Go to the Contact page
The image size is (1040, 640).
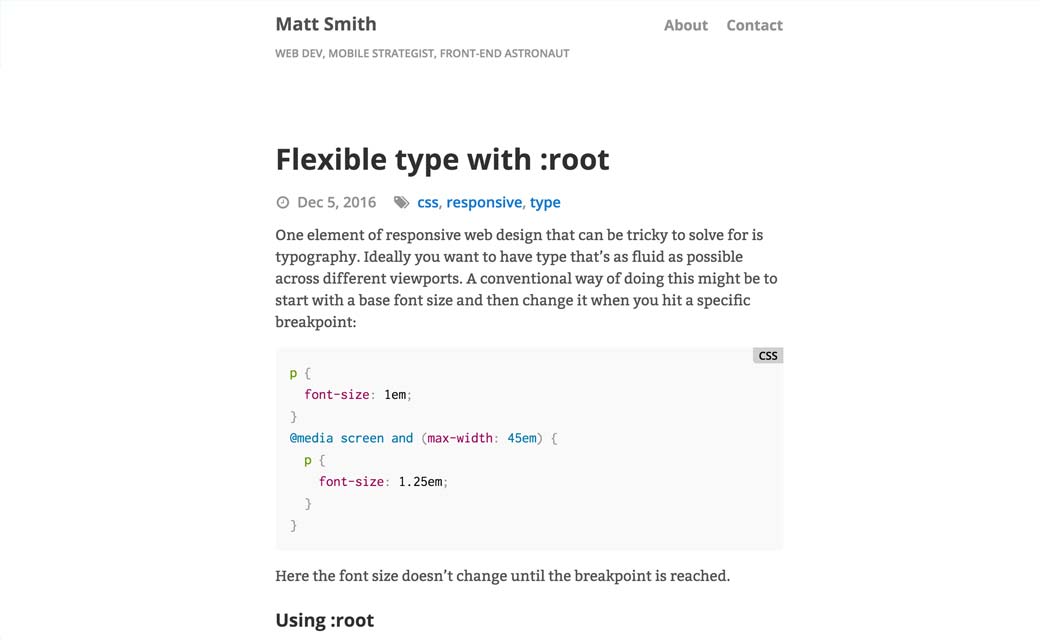[x=754, y=25]
